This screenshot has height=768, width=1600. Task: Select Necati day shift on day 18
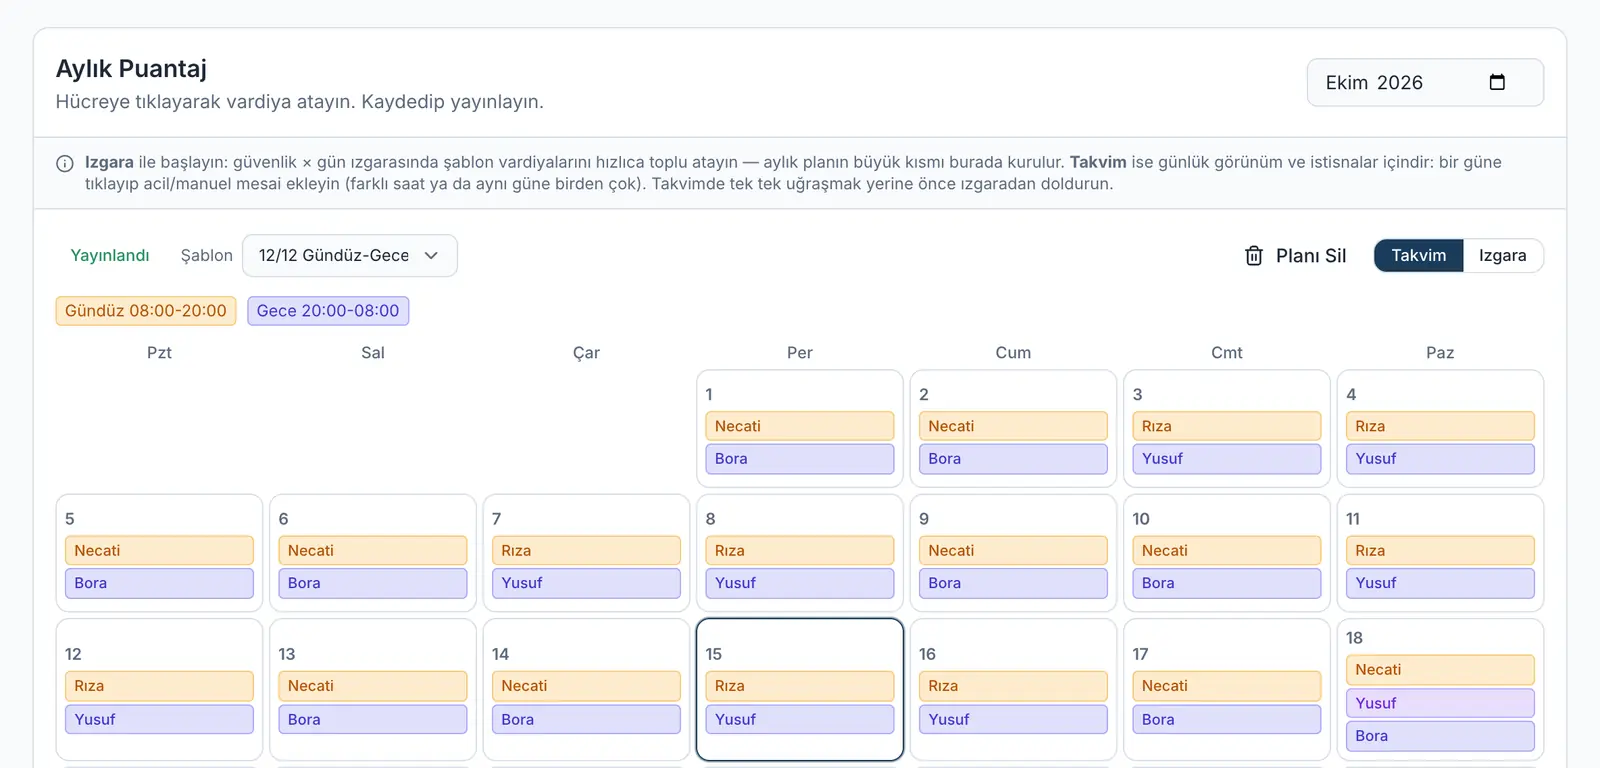[x=1440, y=670]
